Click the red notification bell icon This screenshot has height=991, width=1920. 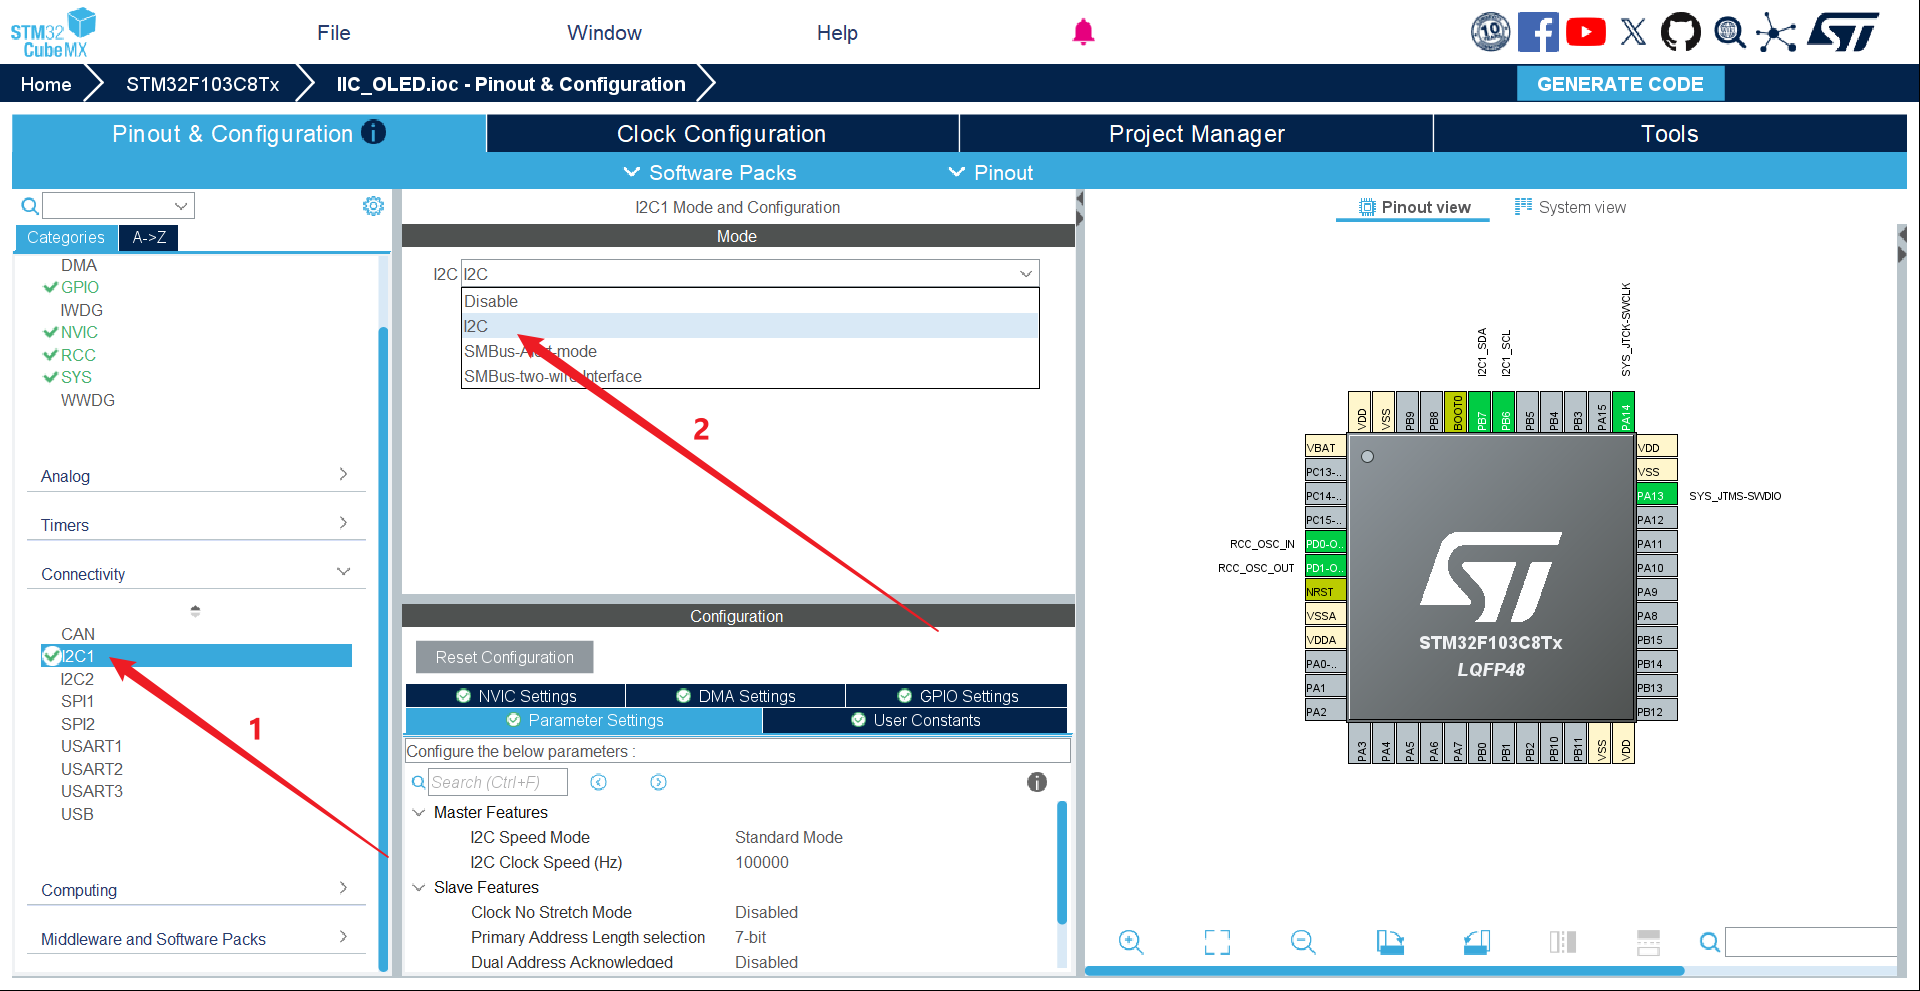(x=1083, y=32)
